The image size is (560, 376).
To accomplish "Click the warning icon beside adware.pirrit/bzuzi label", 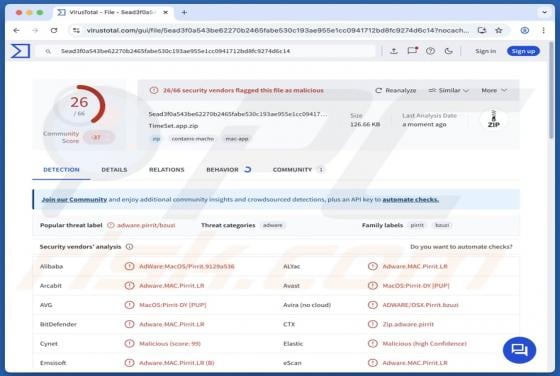I will pos(111,225).
